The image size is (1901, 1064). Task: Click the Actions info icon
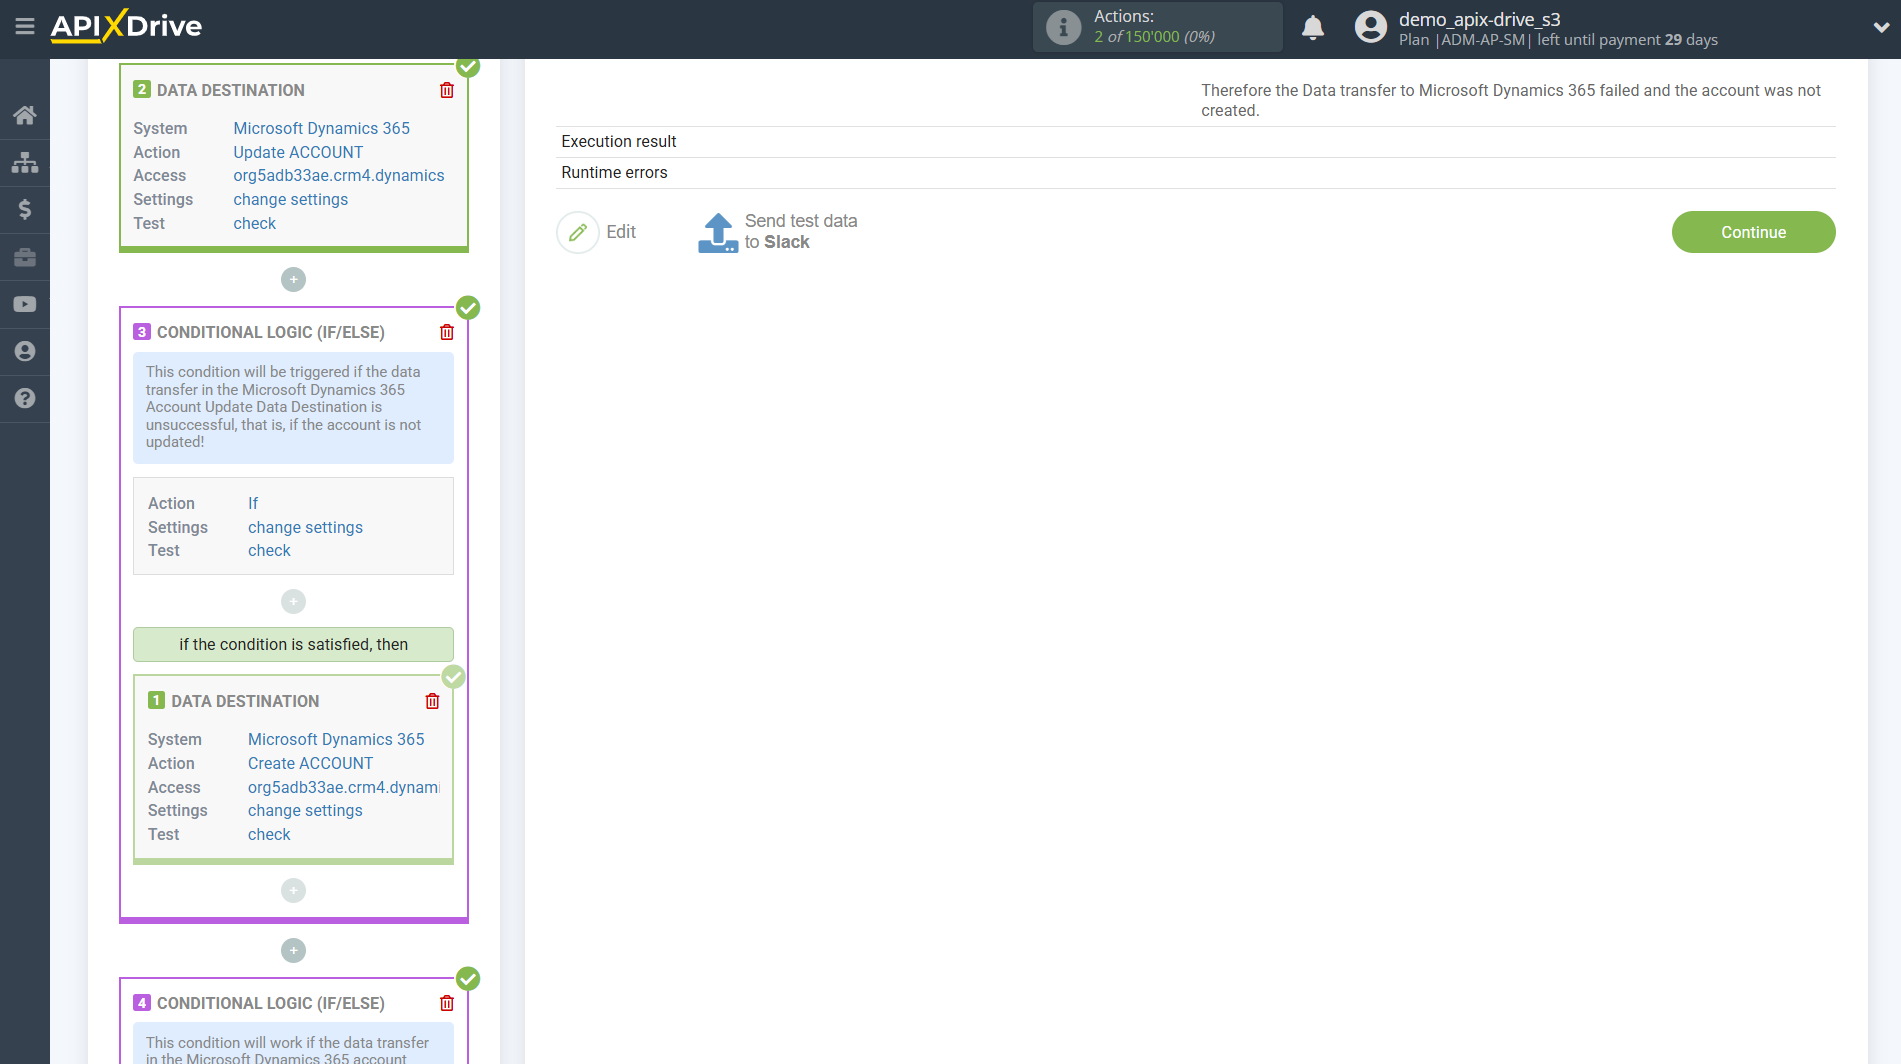1063,27
